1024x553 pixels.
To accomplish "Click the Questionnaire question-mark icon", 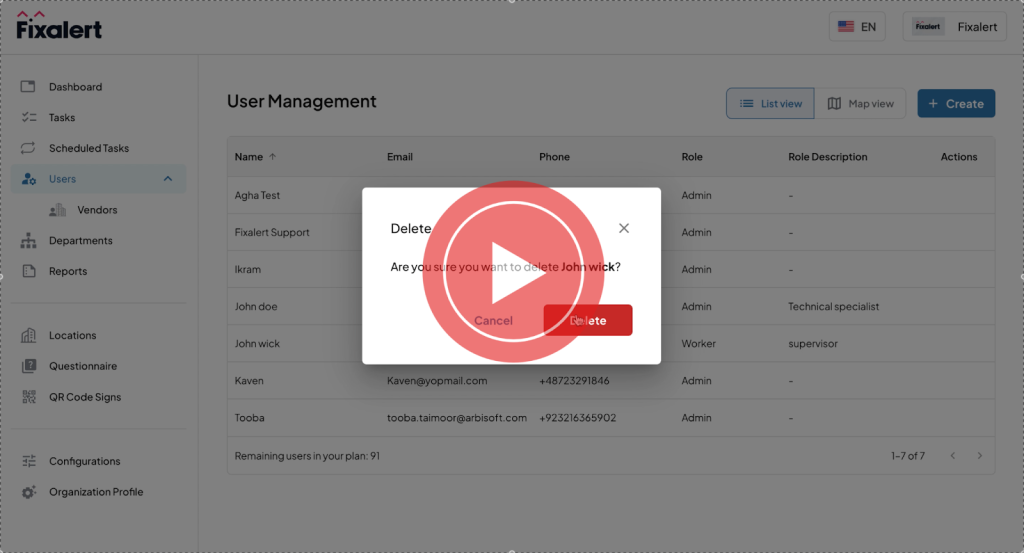I will [x=29, y=366].
